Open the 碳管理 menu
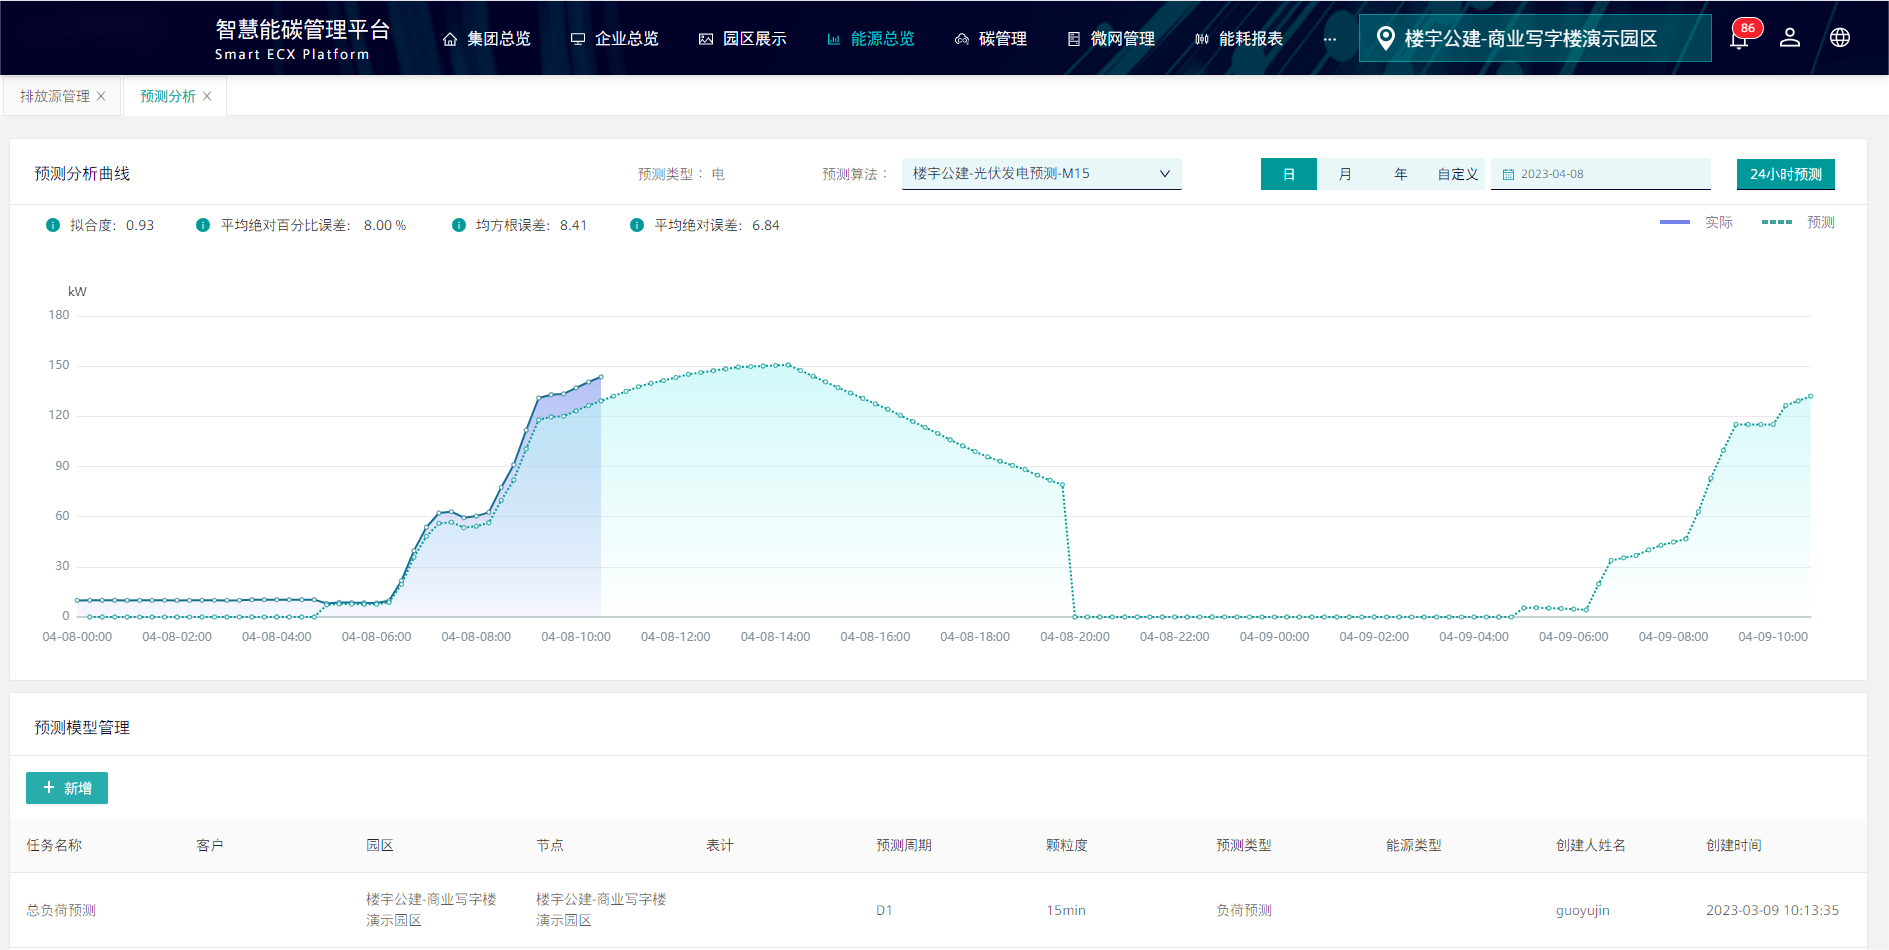 tap(991, 39)
